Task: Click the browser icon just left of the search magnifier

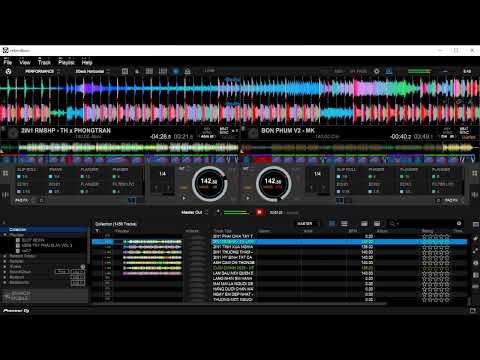Action: [x=377, y=223]
